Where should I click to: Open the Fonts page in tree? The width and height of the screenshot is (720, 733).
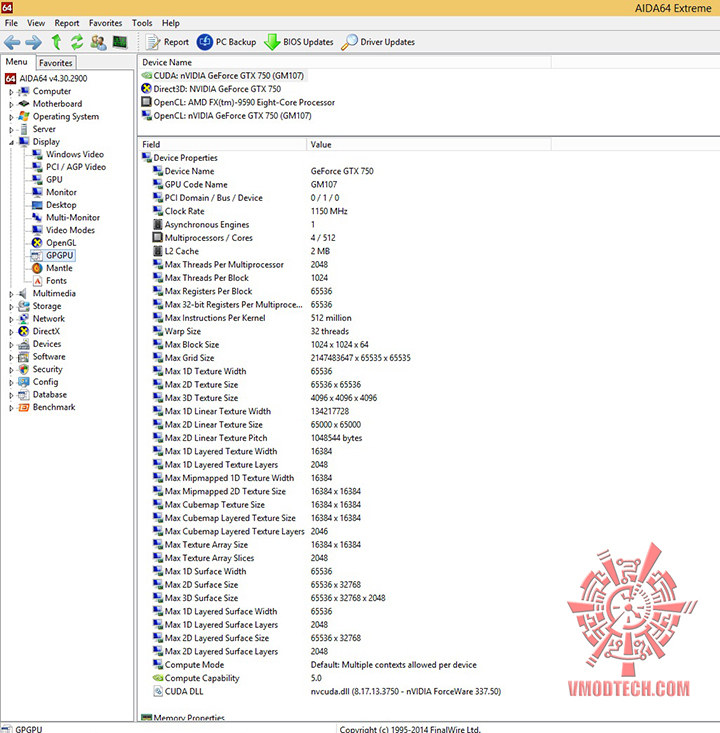tap(50, 280)
